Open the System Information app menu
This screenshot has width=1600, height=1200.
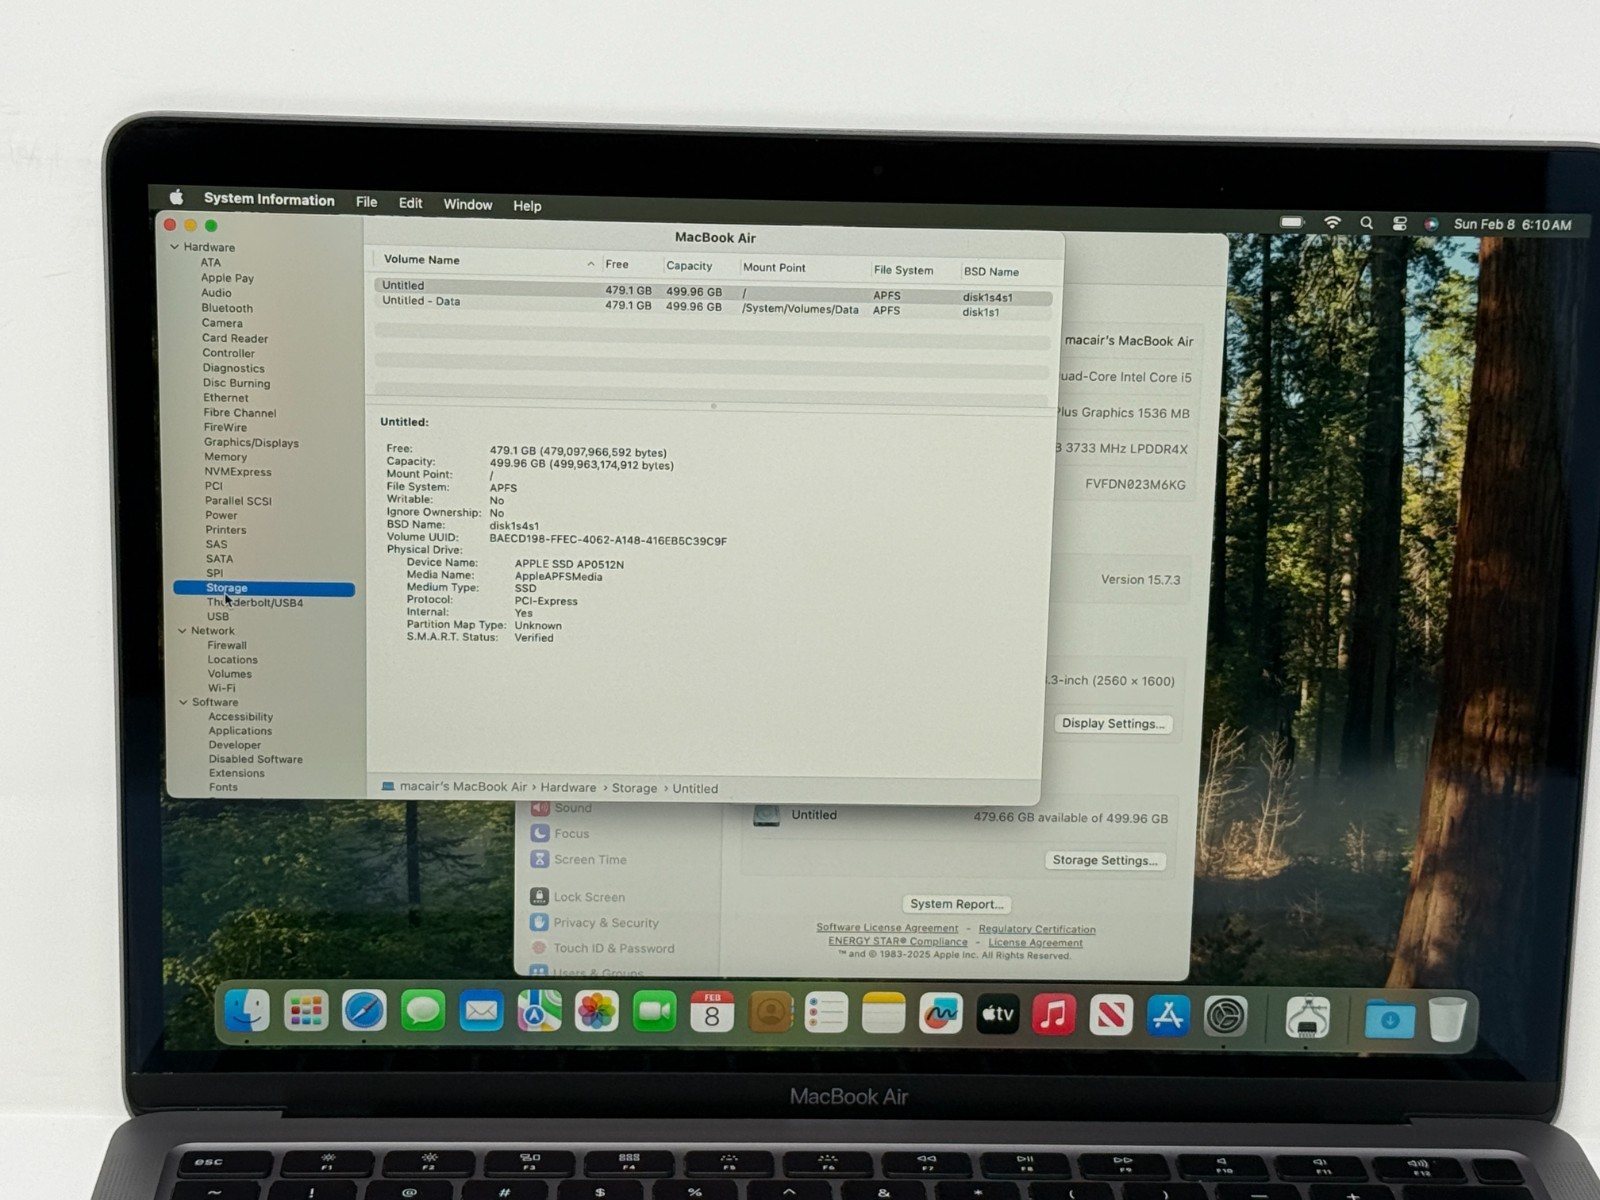269,199
